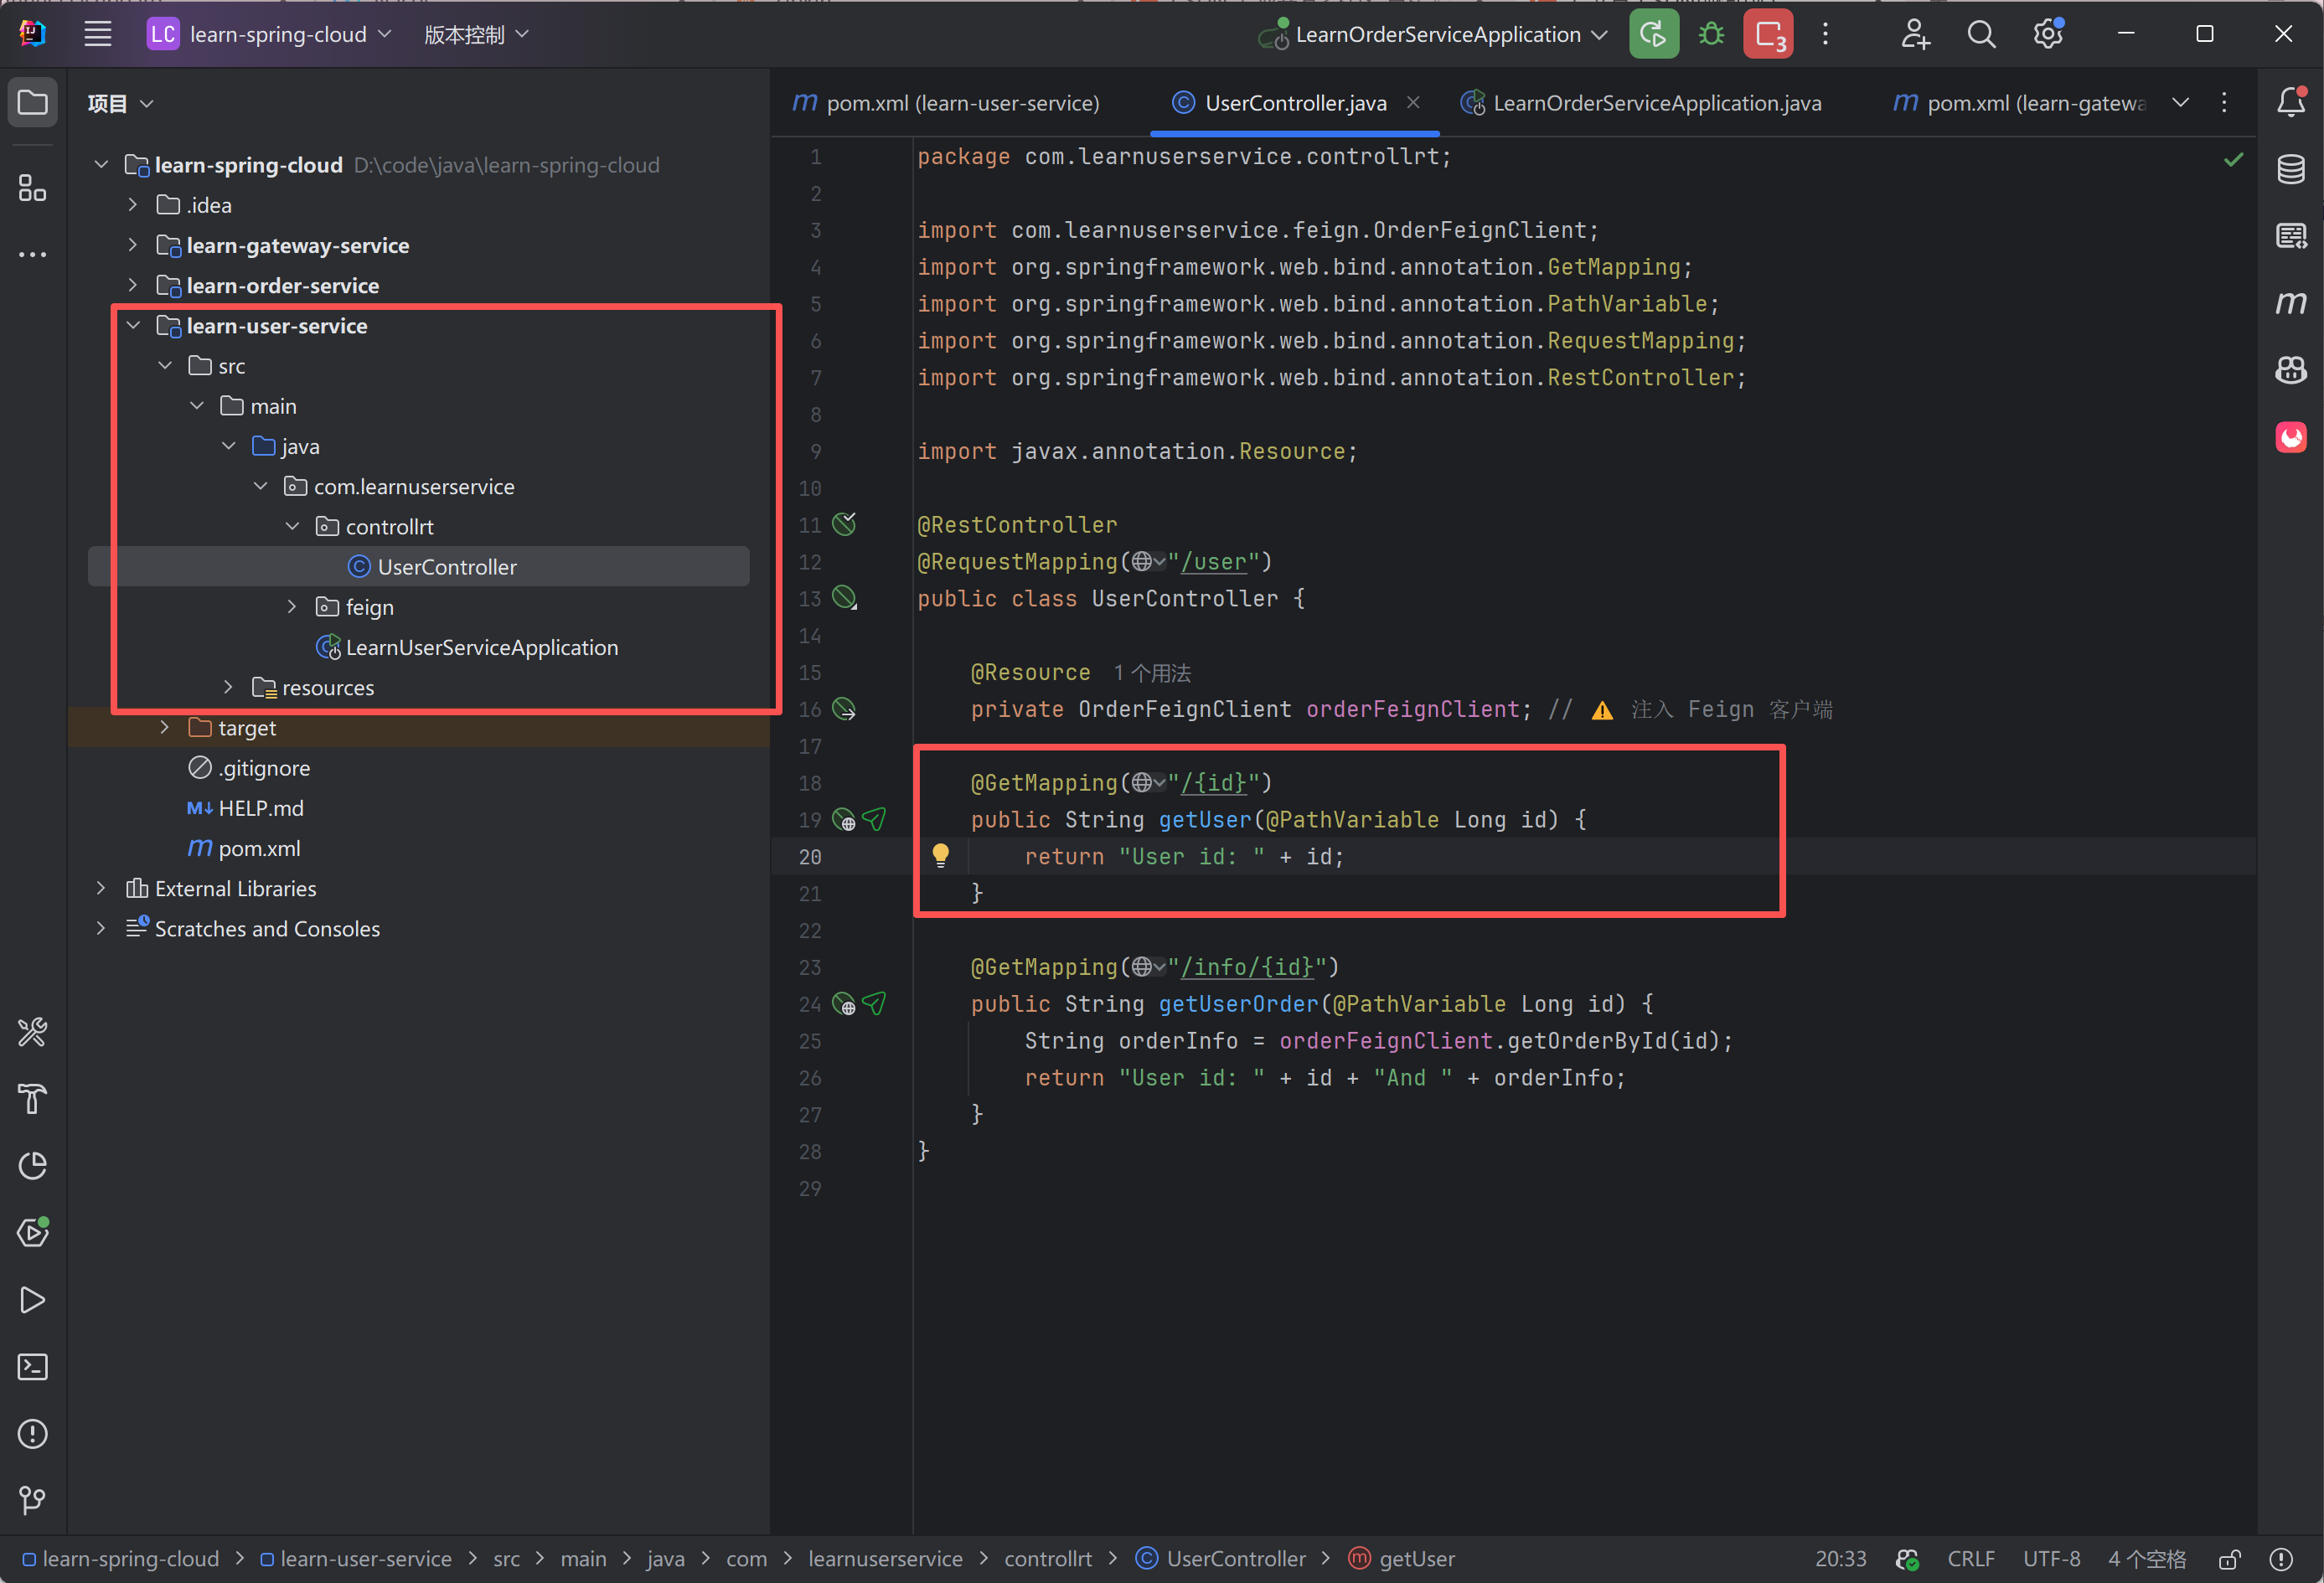Select pom.xml under learn-user-service
Screen dimensions: 2324x1583
243,848
